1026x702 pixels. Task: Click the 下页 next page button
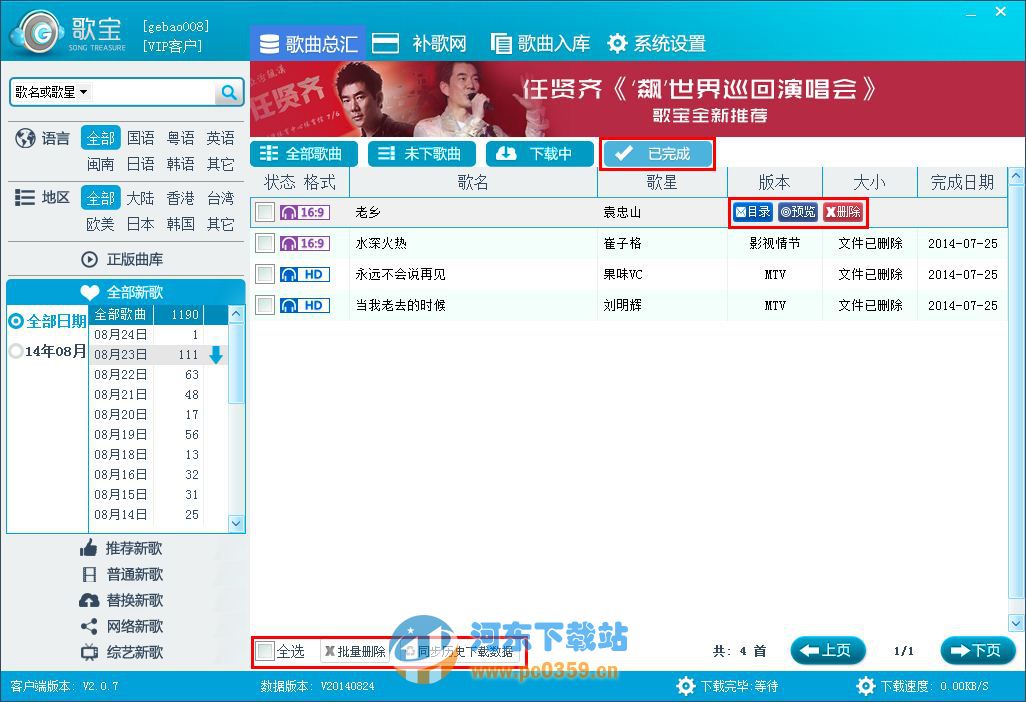tap(977, 650)
